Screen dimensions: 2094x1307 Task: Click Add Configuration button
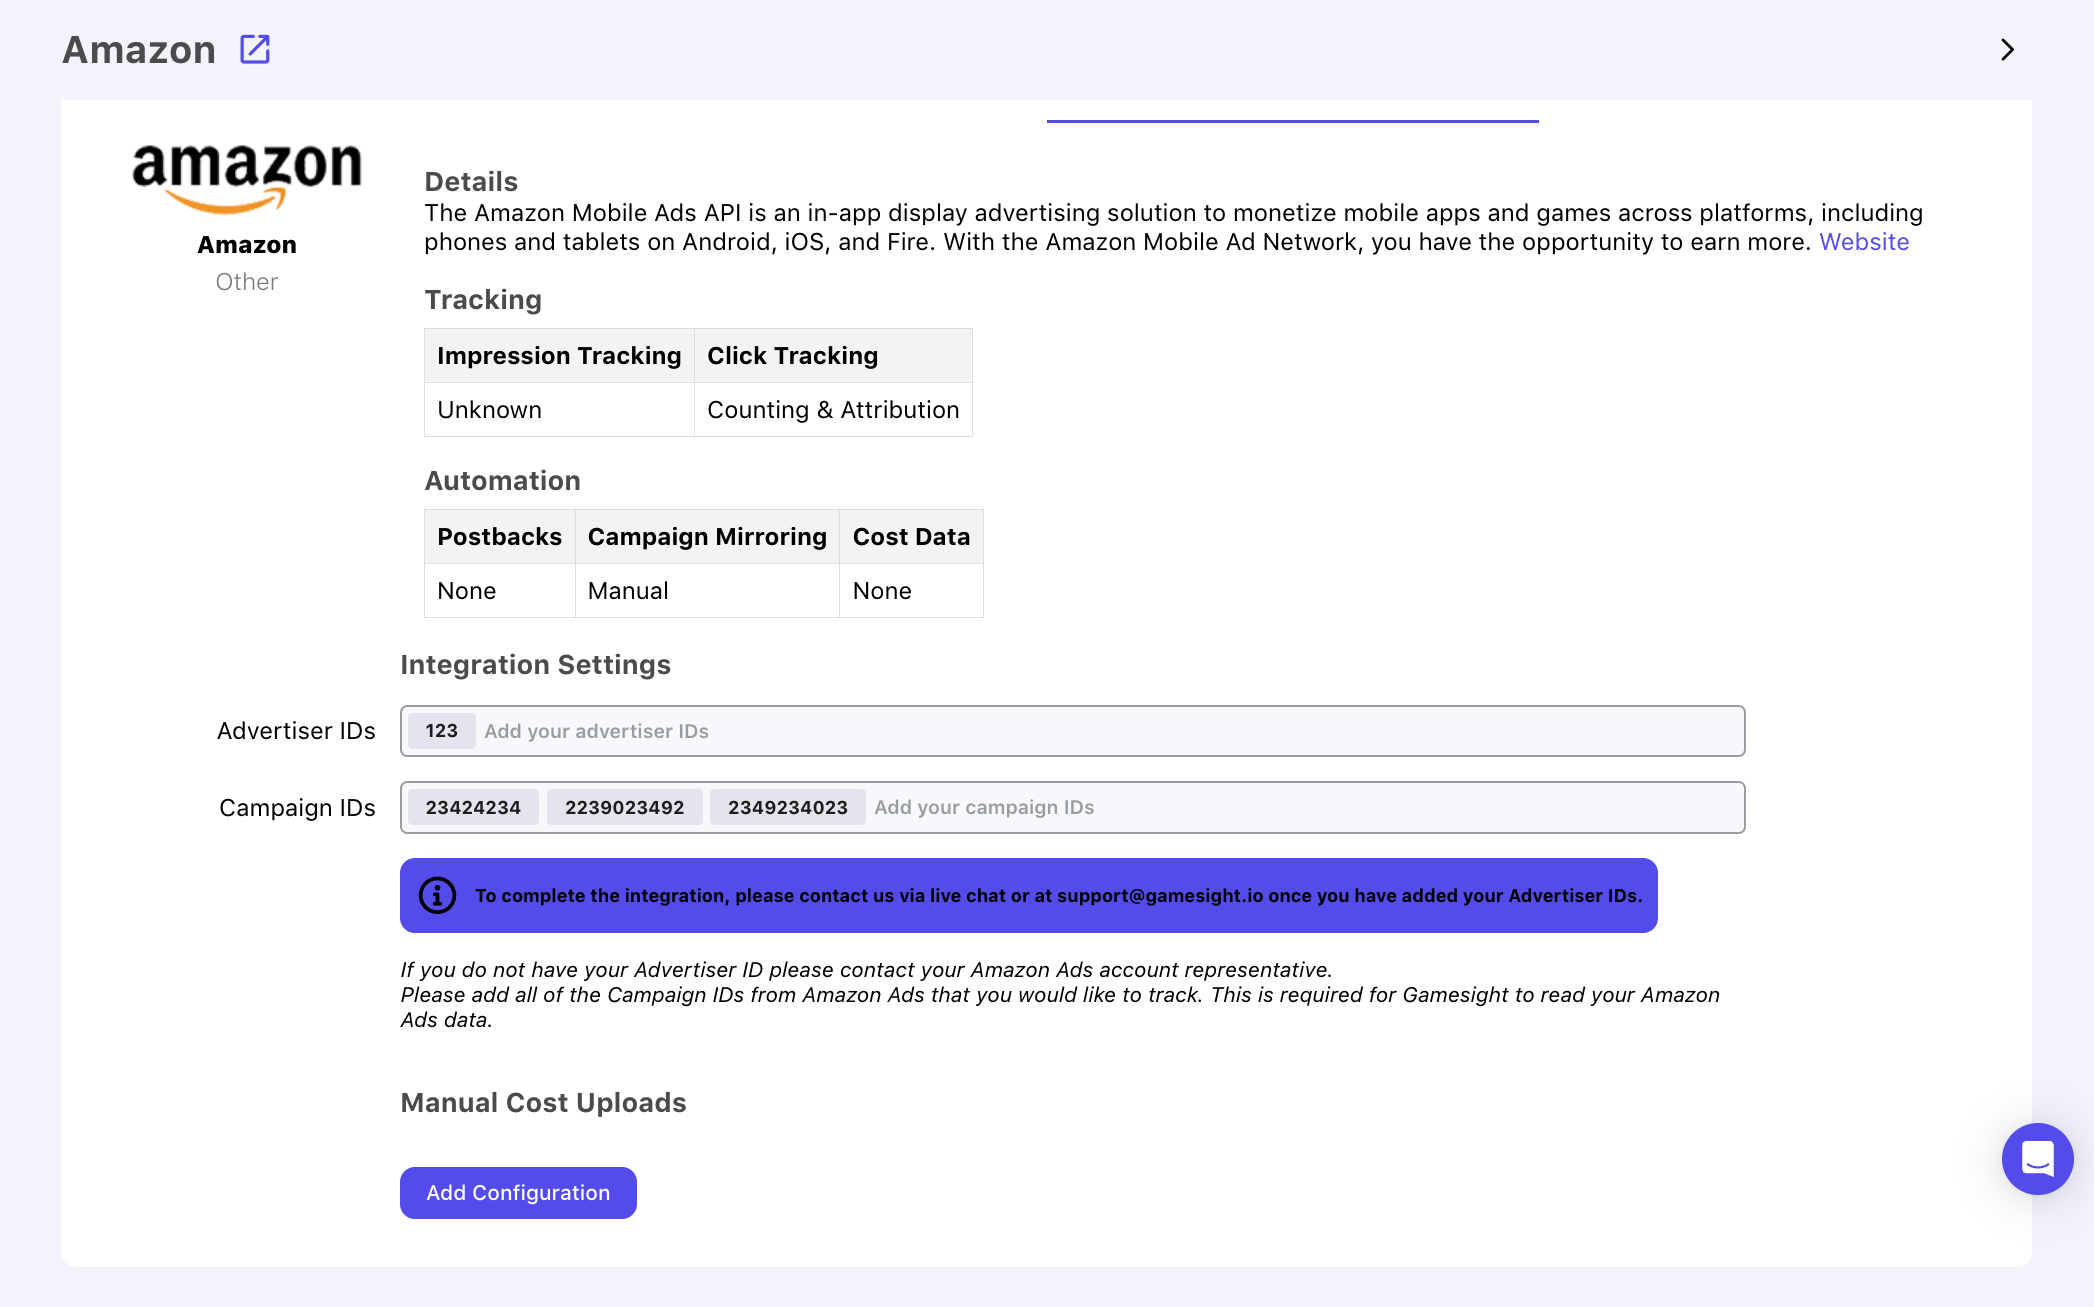coord(518,1192)
